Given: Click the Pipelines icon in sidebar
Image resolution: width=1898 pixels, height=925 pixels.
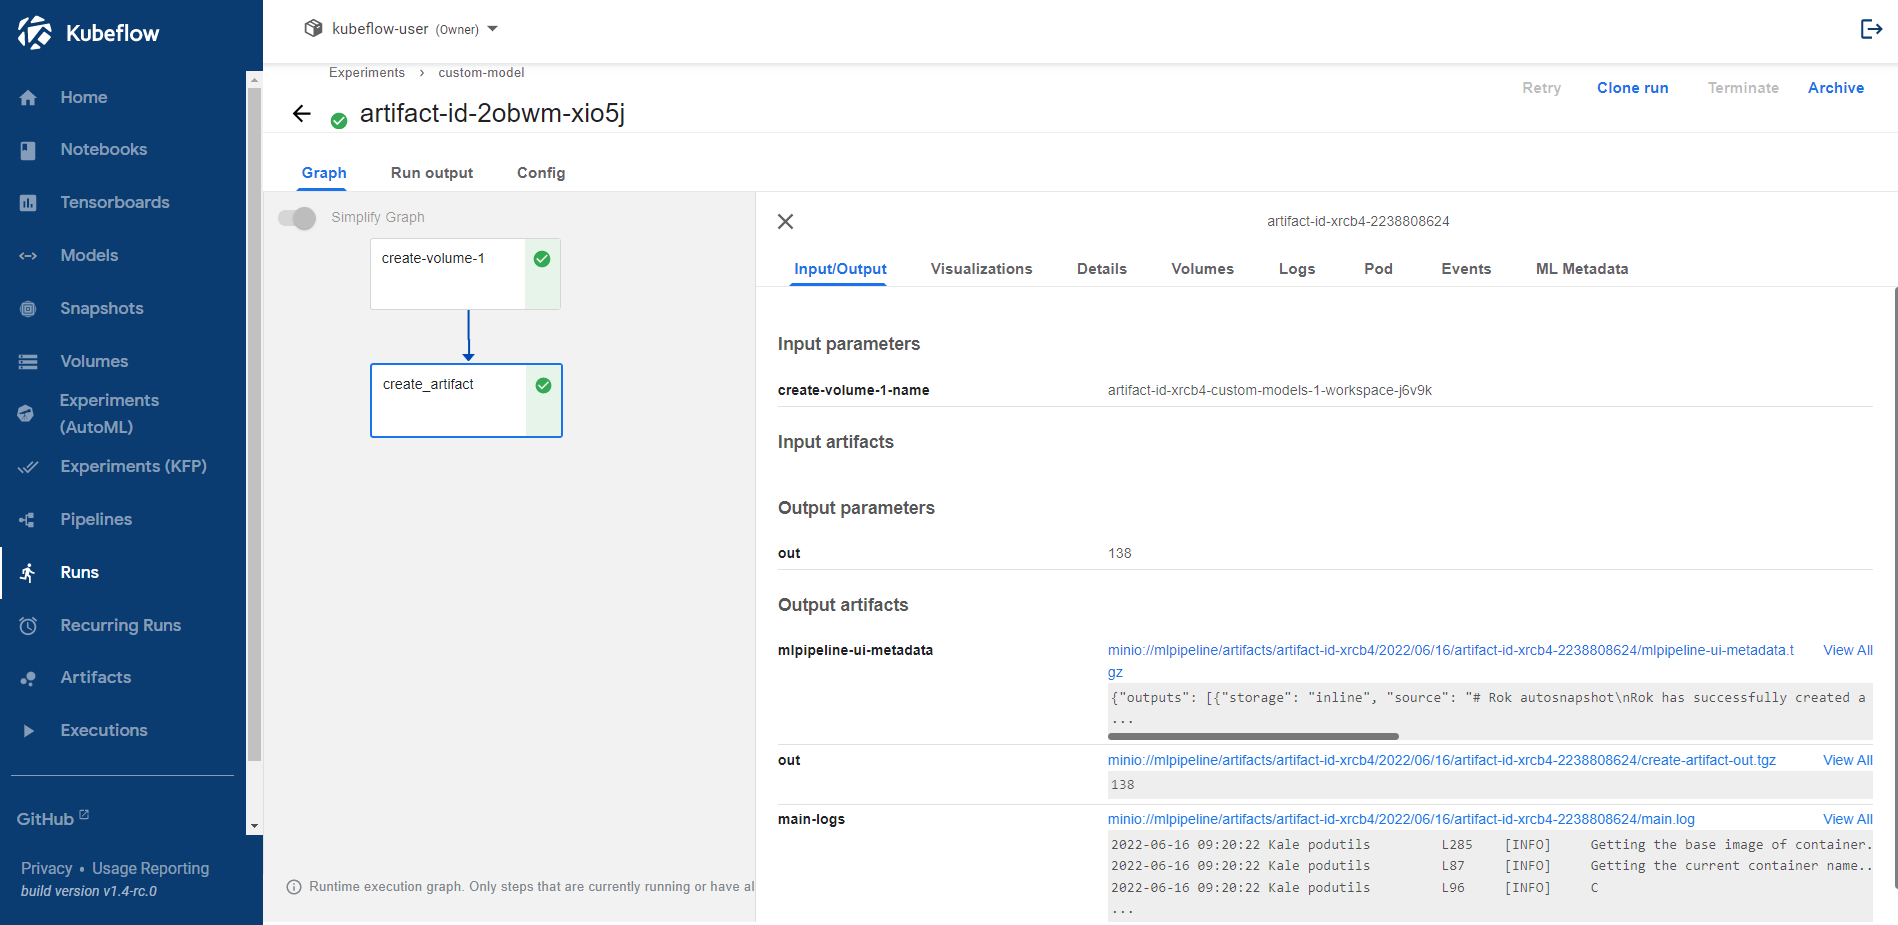Looking at the screenshot, I should 28,520.
